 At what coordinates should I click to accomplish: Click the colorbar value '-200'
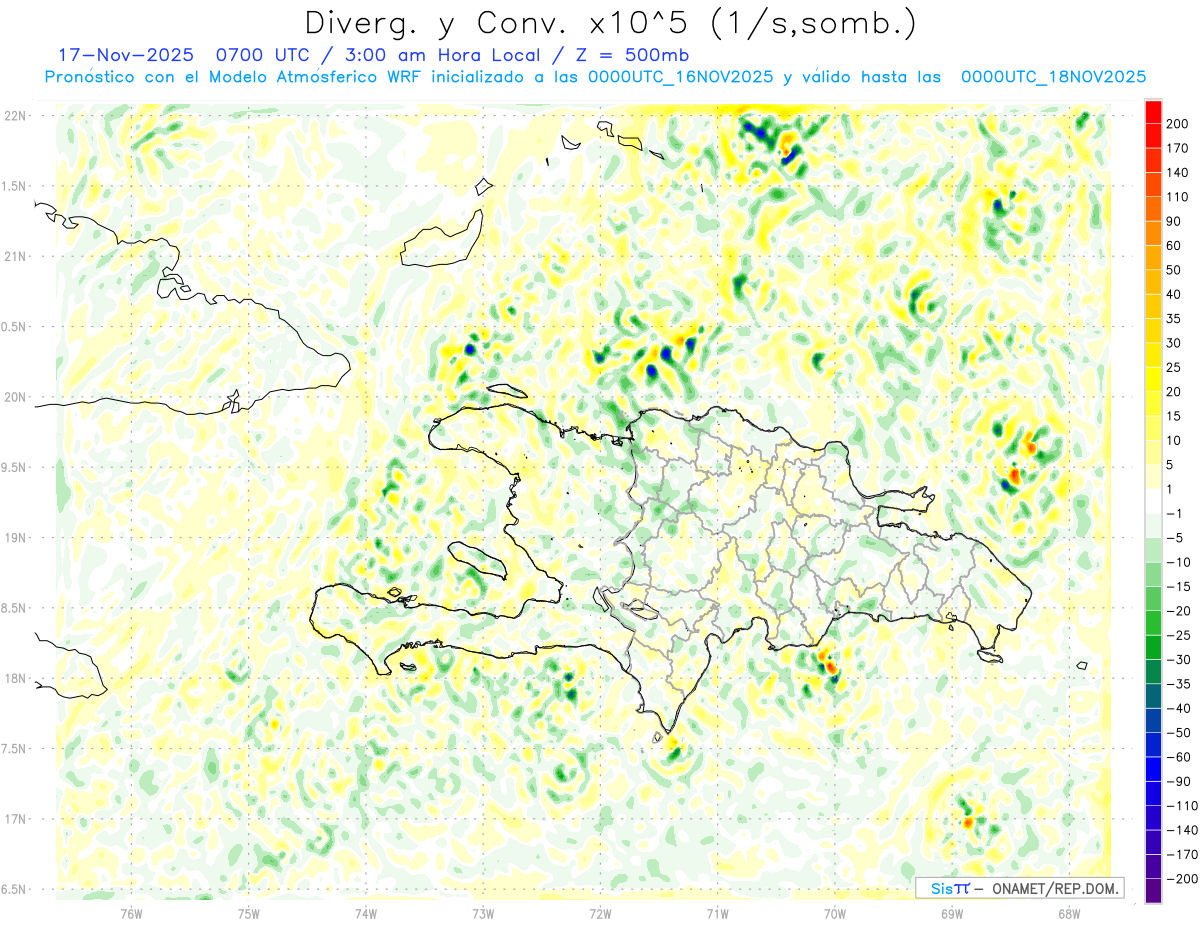[1182, 879]
